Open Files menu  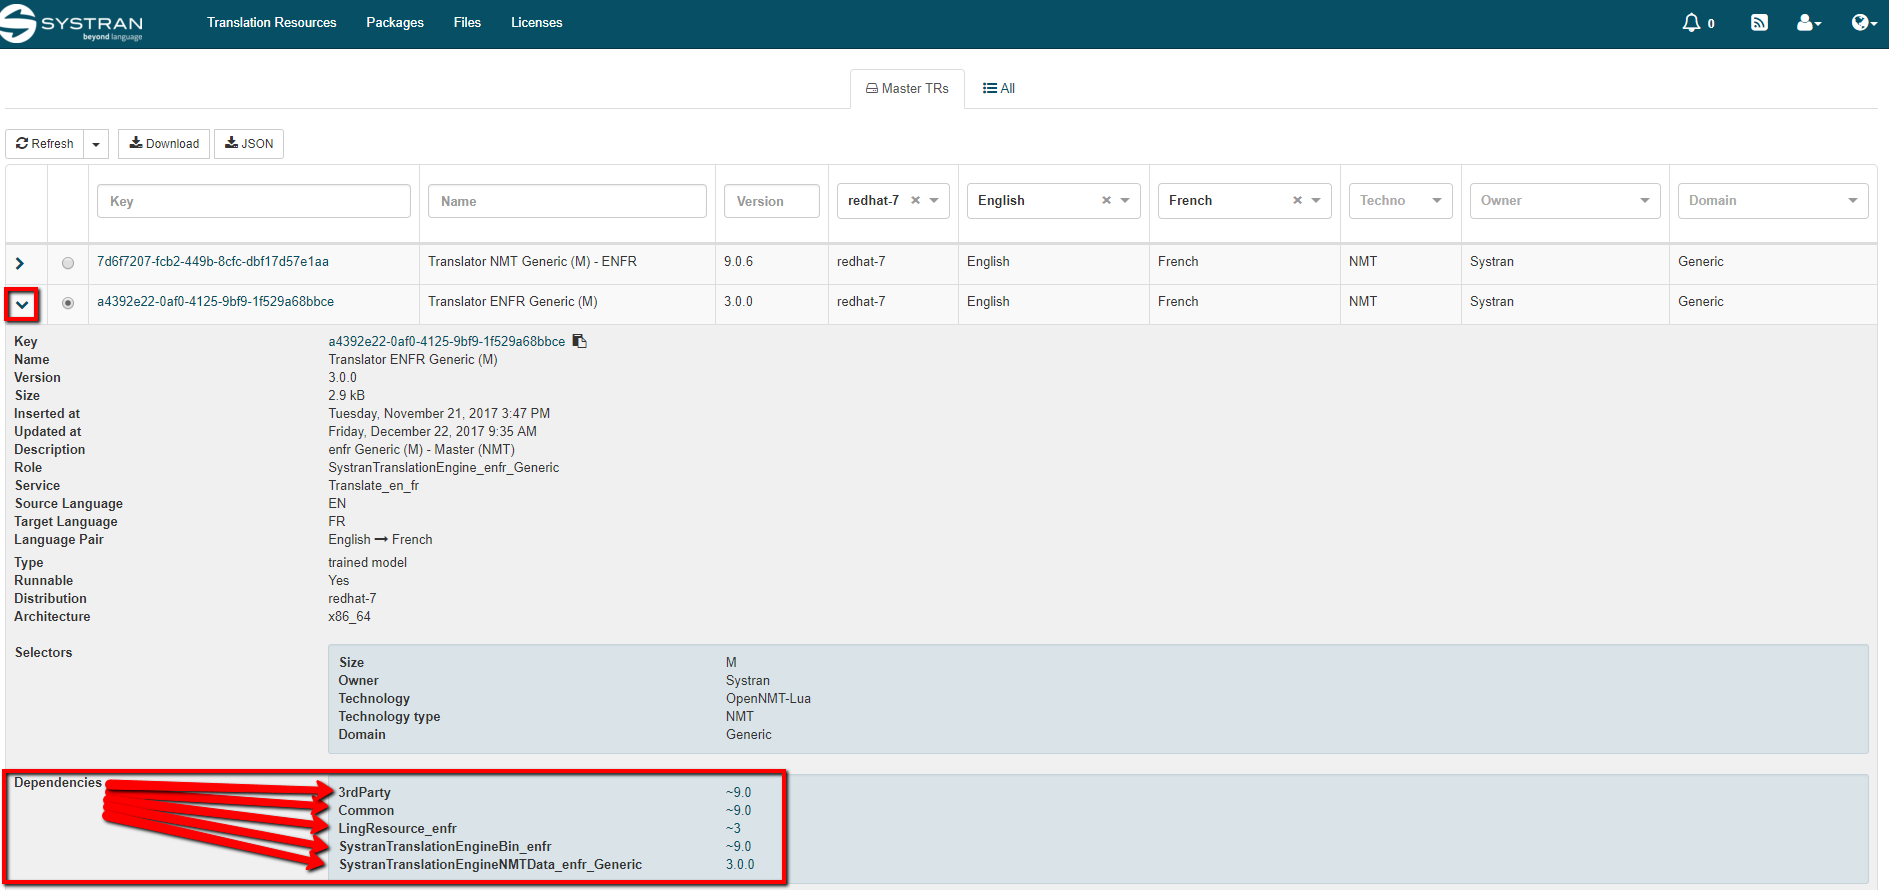[467, 22]
